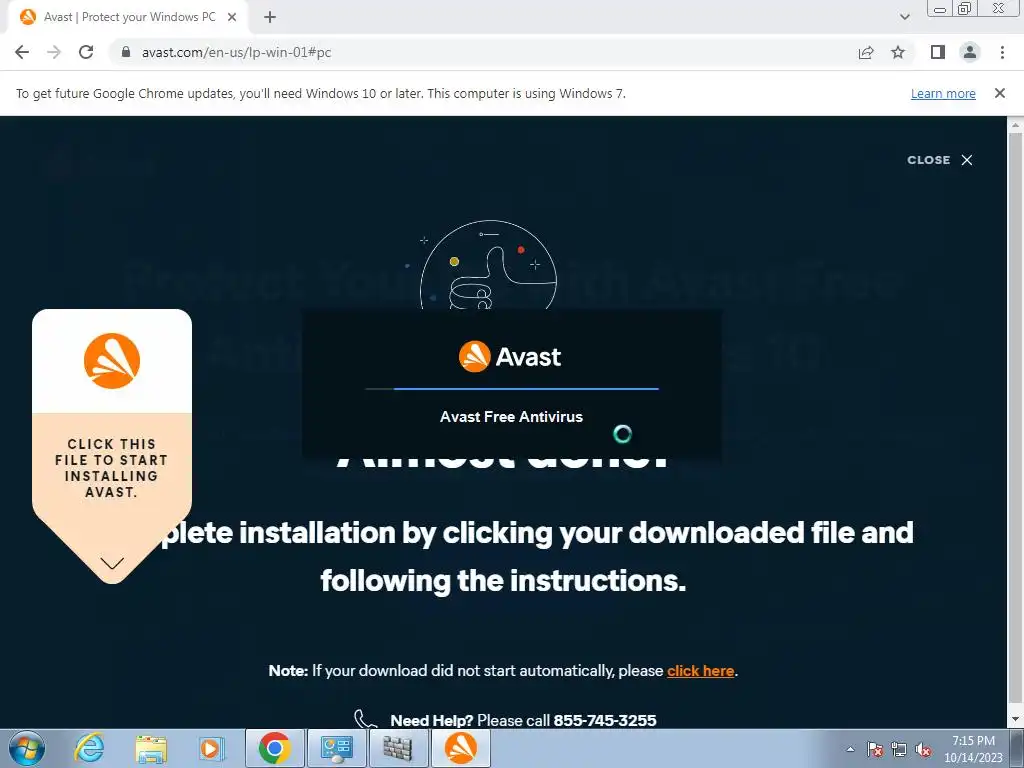Open a new browser tab
Image resolution: width=1024 pixels, height=768 pixels.
(x=270, y=17)
